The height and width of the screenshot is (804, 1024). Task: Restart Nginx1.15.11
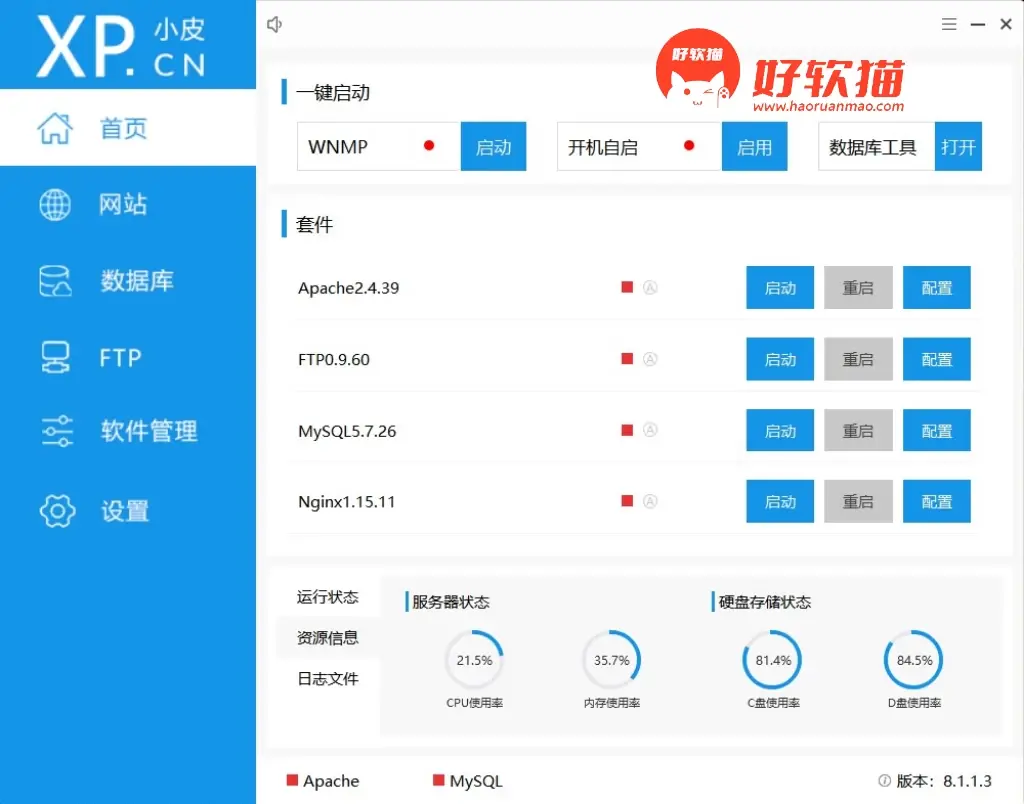[858, 502]
